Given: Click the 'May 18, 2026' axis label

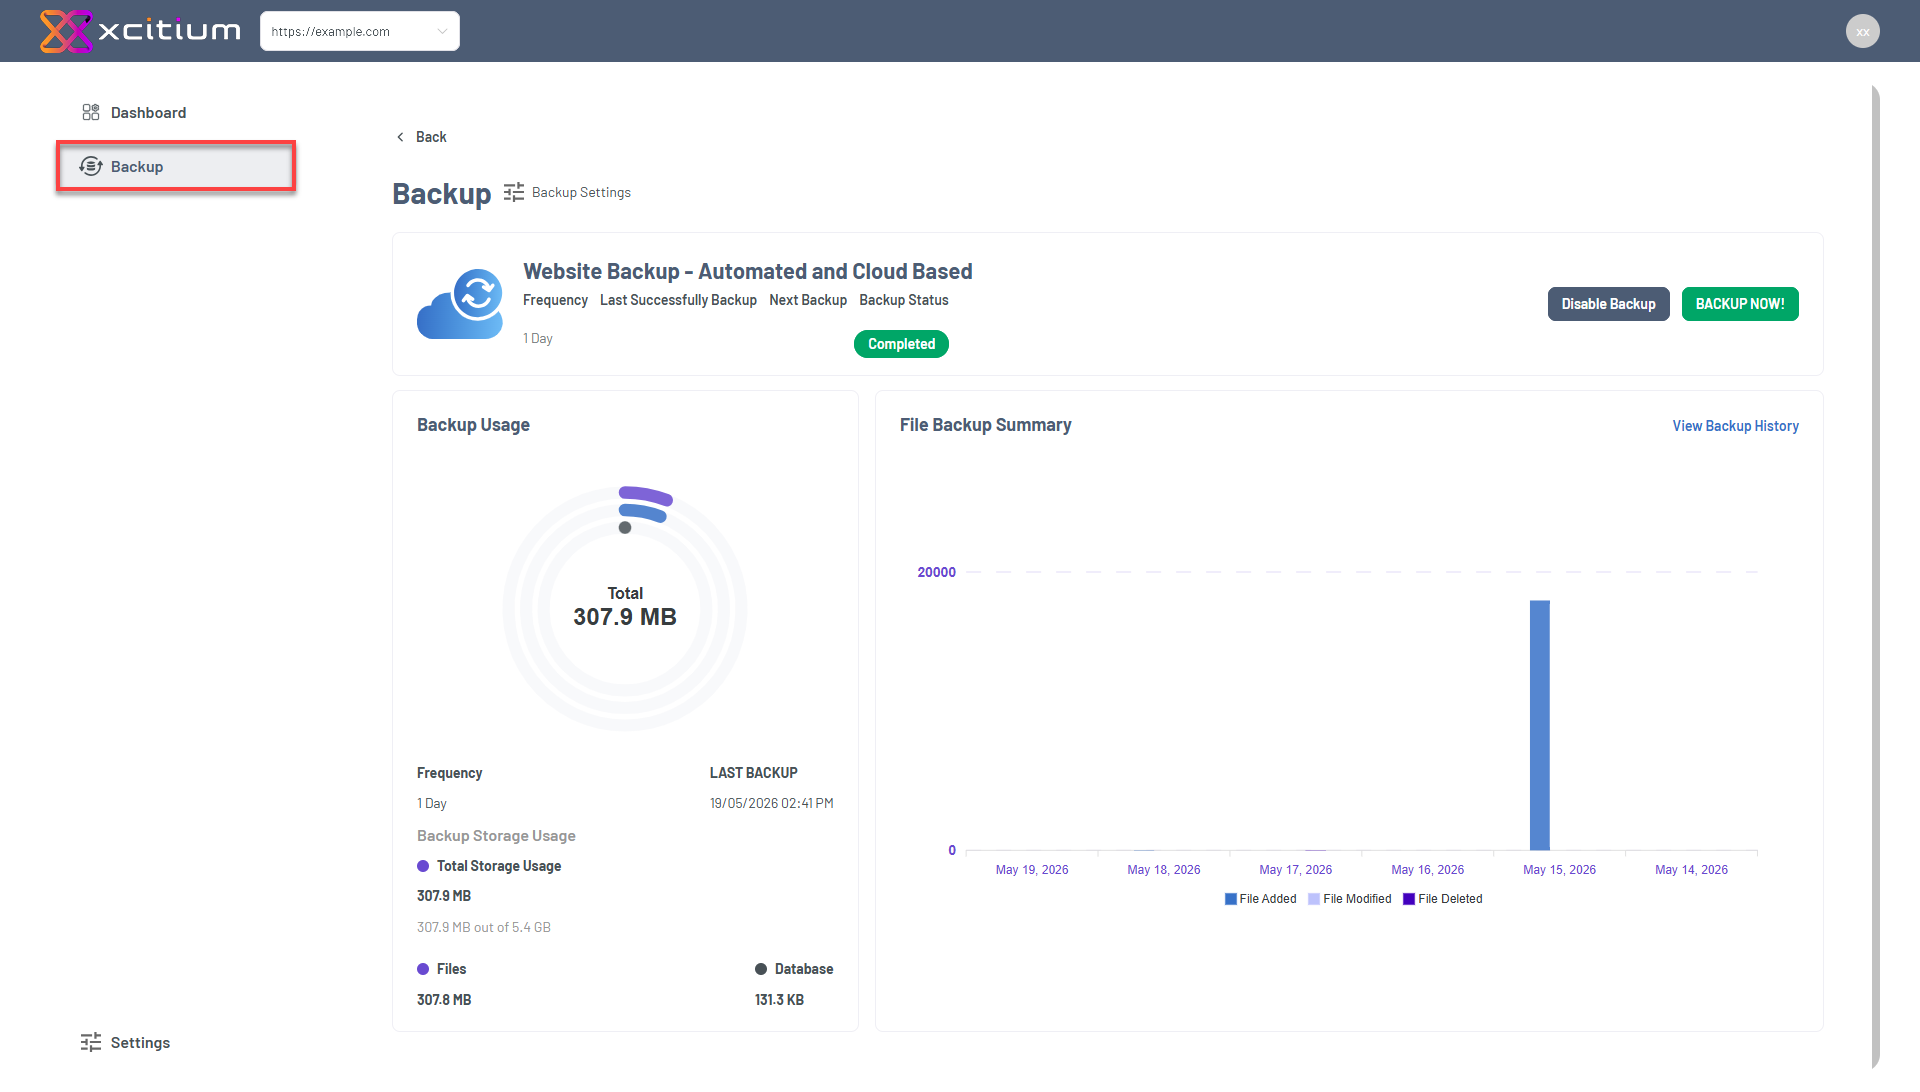Looking at the screenshot, I should (x=1164, y=870).
